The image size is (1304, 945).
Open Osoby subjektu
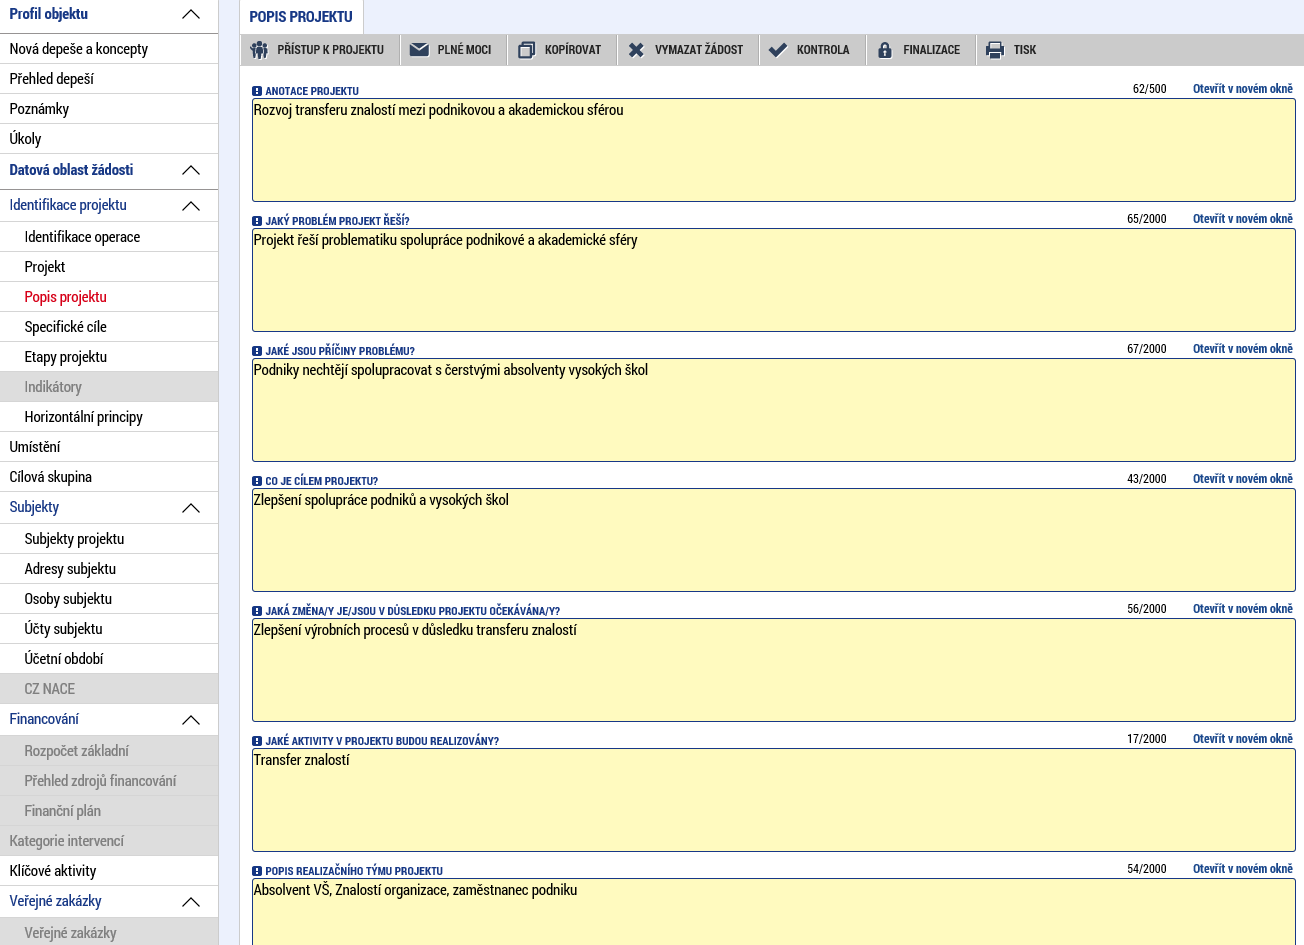[x=109, y=599]
